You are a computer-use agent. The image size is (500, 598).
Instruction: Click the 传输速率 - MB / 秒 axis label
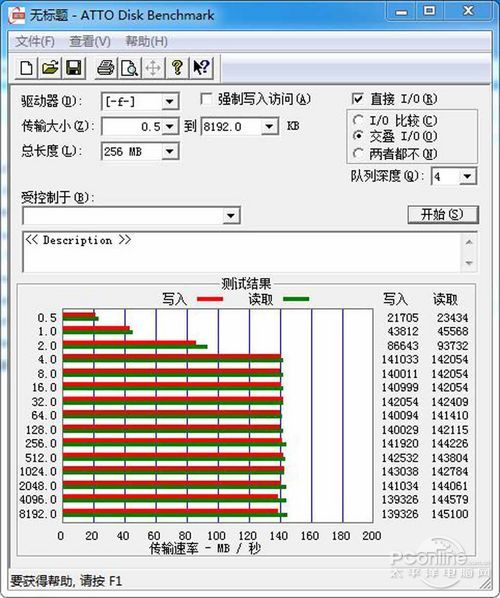205,548
